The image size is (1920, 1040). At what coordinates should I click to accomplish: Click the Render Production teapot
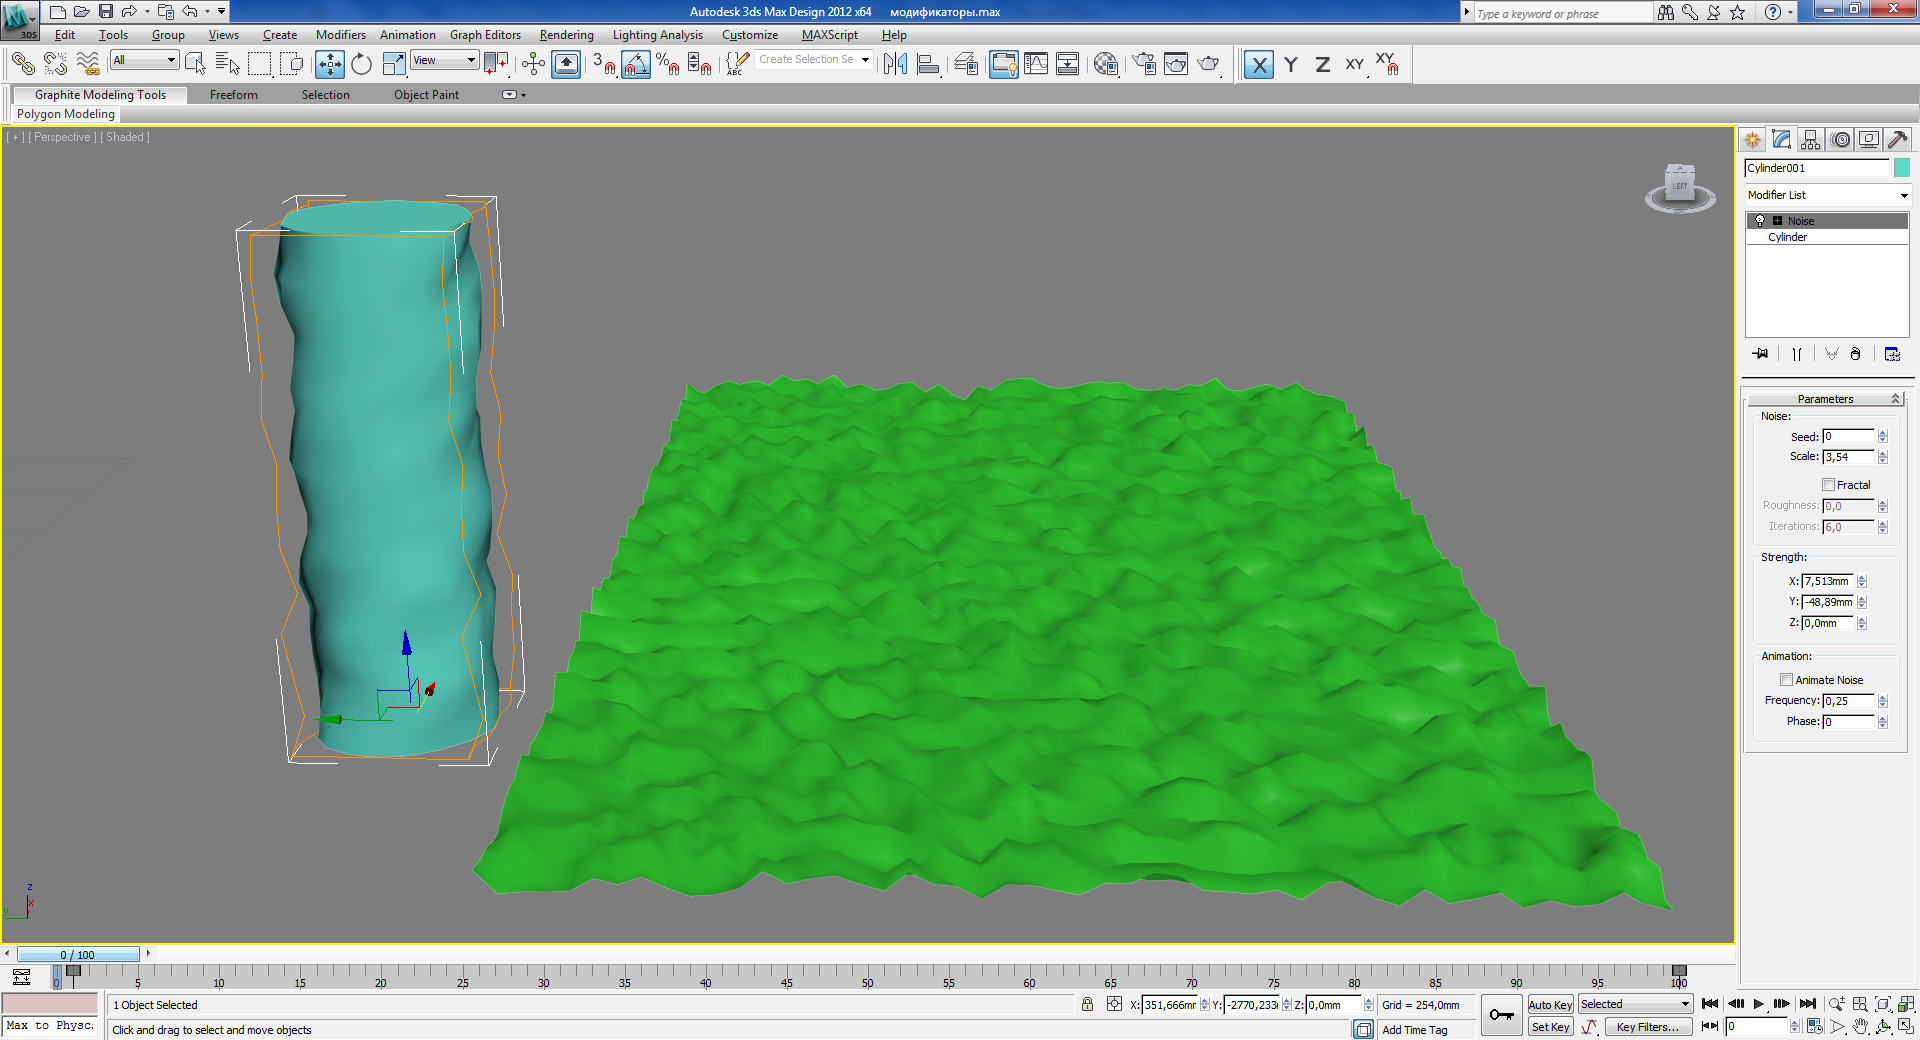coord(1209,64)
